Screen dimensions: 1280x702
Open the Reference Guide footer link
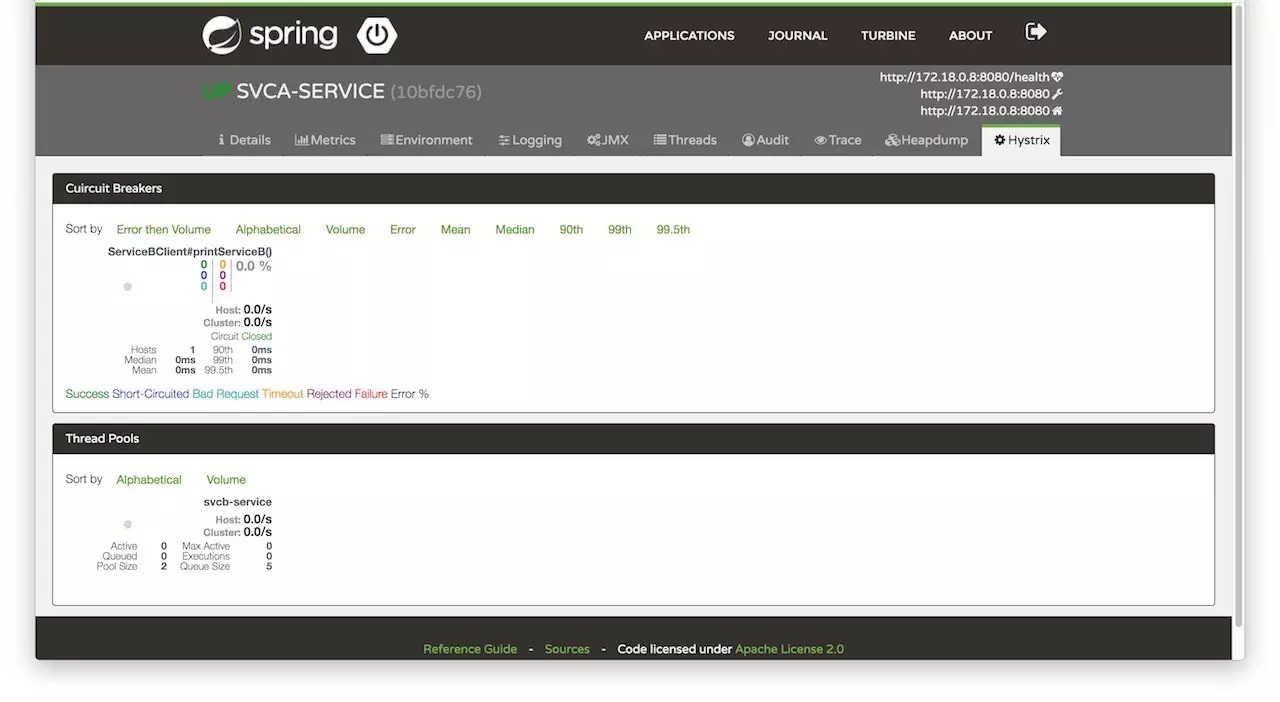(x=470, y=649)
